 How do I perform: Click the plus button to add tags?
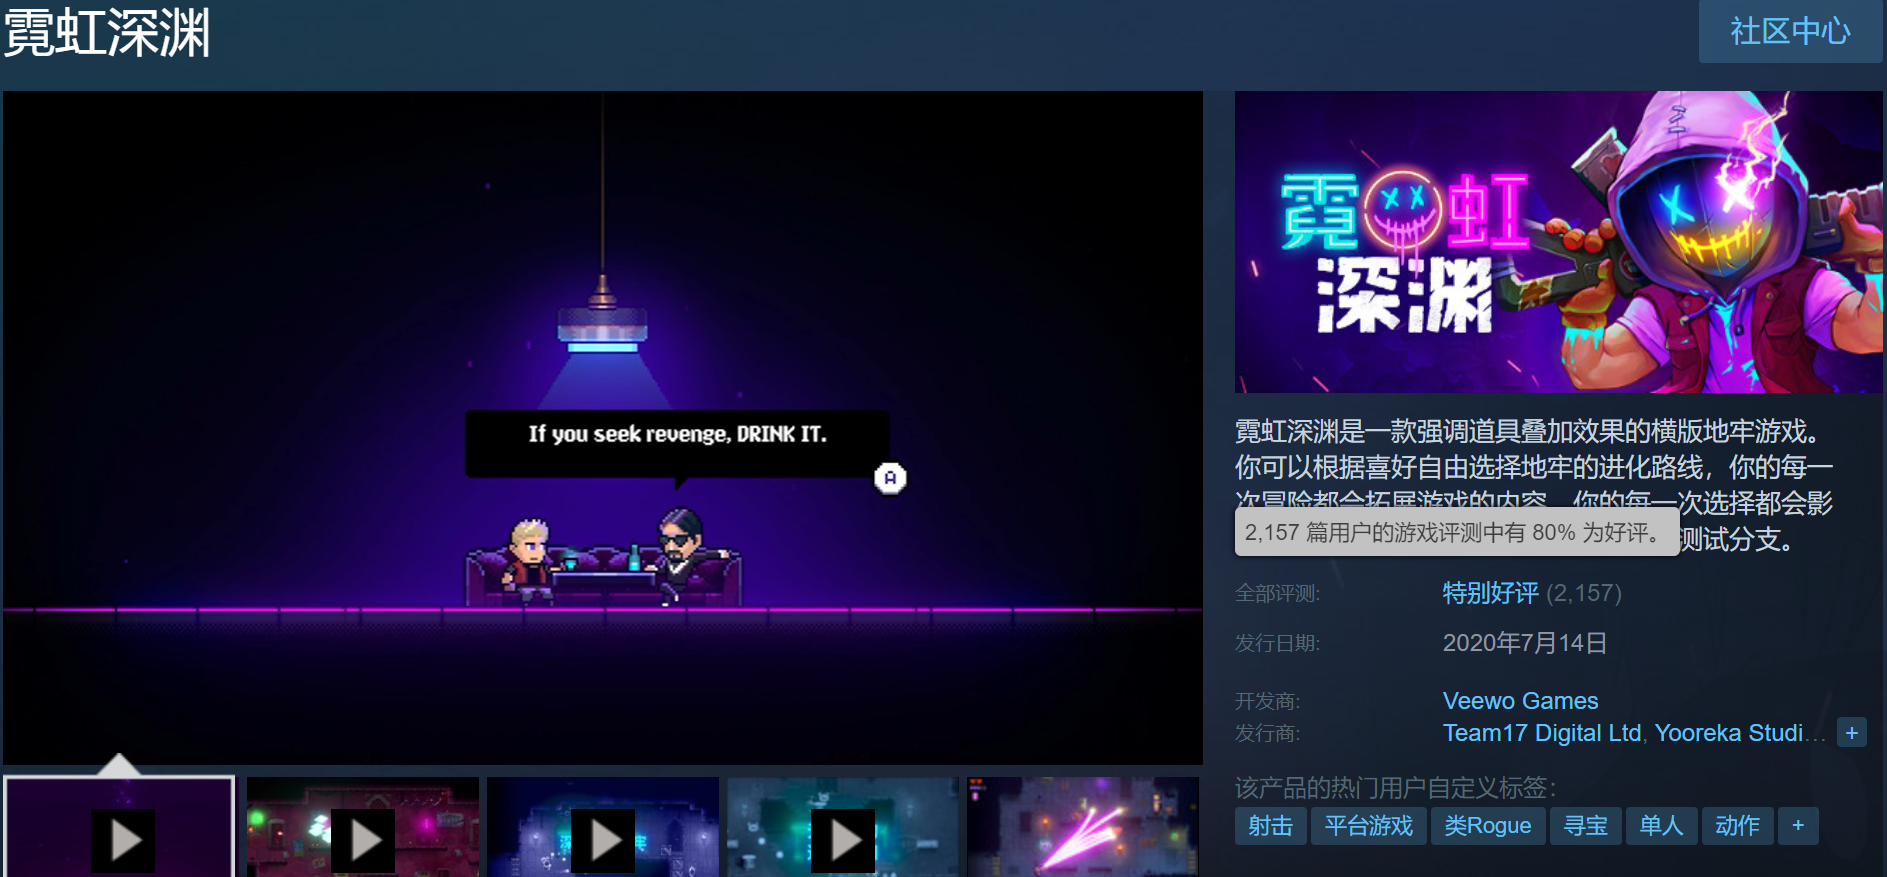pyautogui.click(x=1798, y=826)
